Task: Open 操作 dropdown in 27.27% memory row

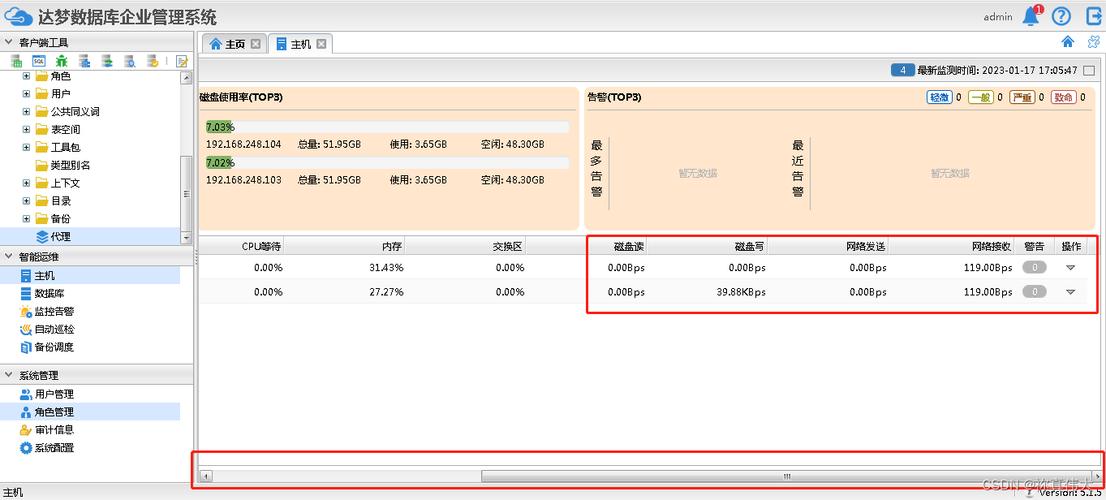Action: tap(1071, 292)
